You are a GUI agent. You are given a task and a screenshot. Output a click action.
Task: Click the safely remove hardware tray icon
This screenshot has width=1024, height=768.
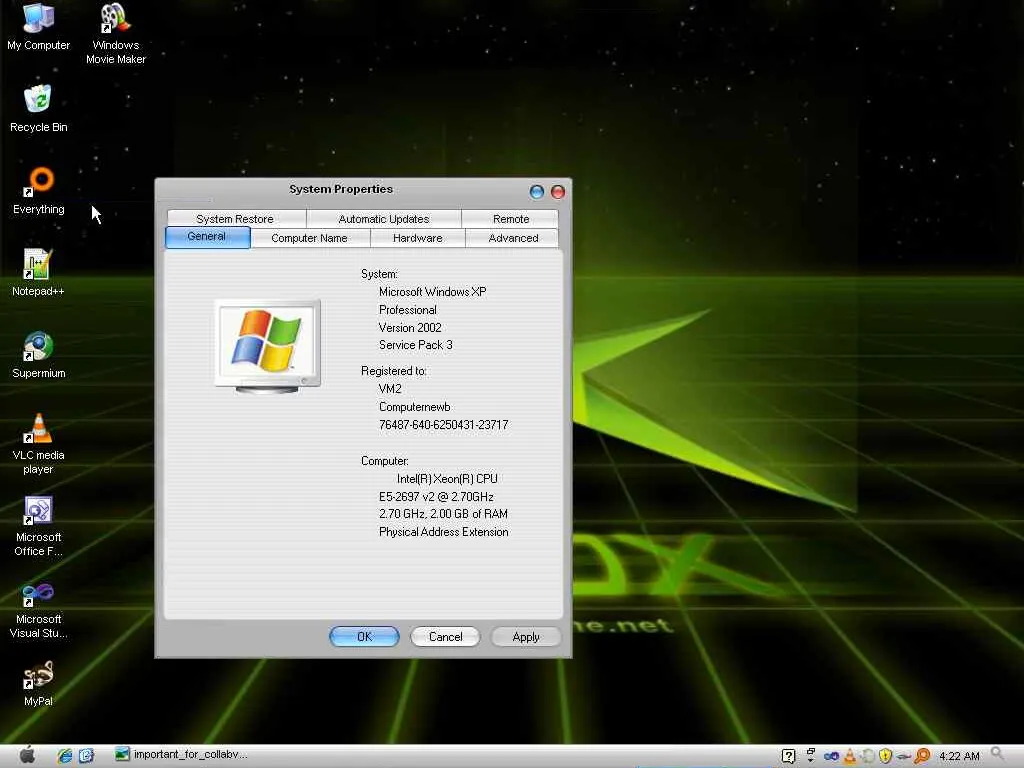pyautogui.click(x=904, y=756)
